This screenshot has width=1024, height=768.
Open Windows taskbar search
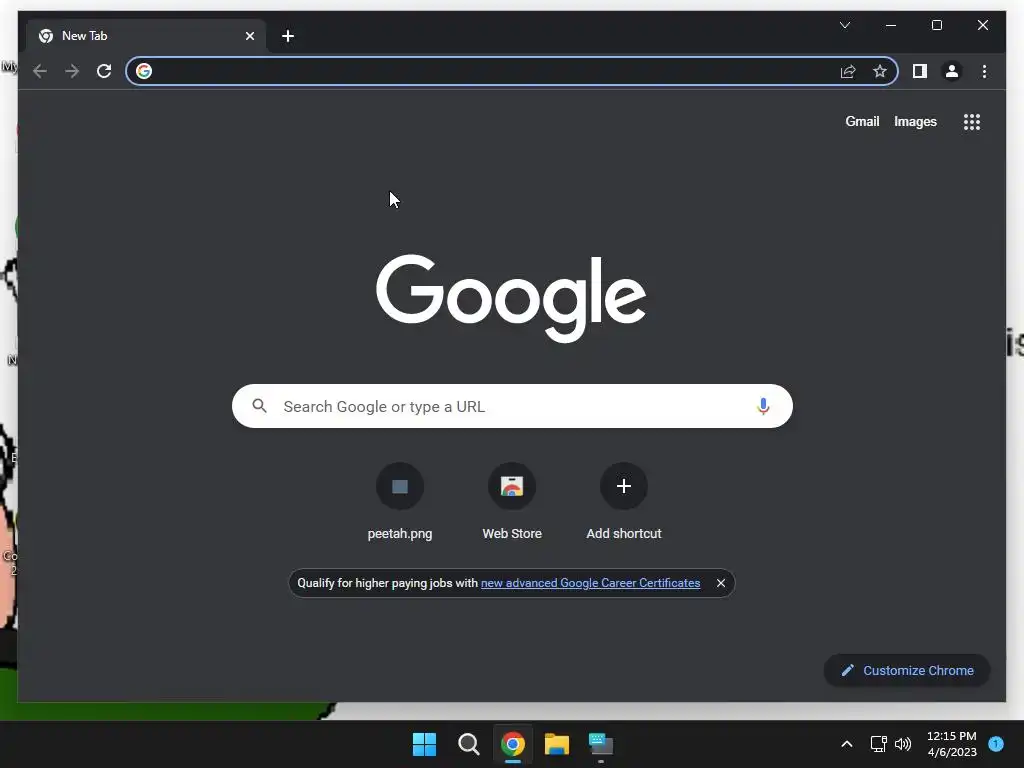469,744
